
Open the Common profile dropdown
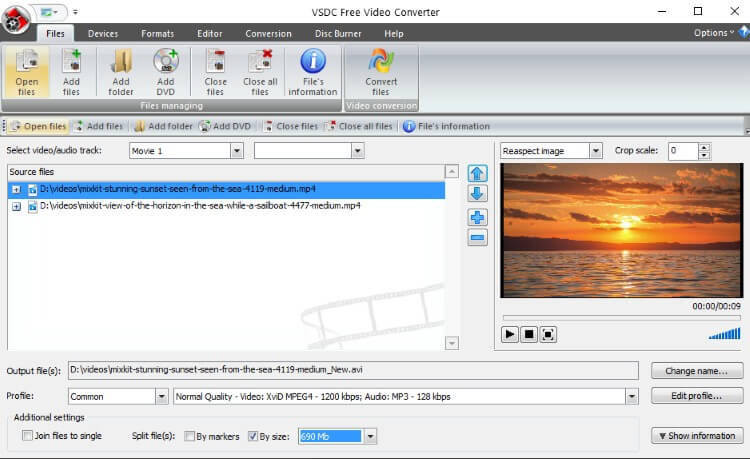[x=162, y=396]
